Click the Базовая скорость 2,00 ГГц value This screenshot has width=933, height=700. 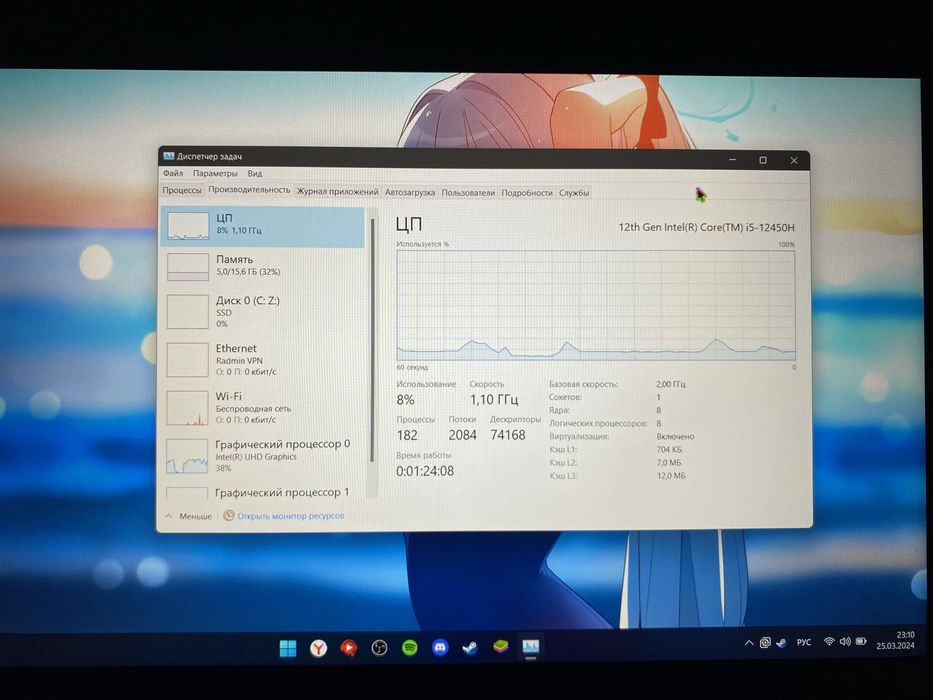[671, 385]
